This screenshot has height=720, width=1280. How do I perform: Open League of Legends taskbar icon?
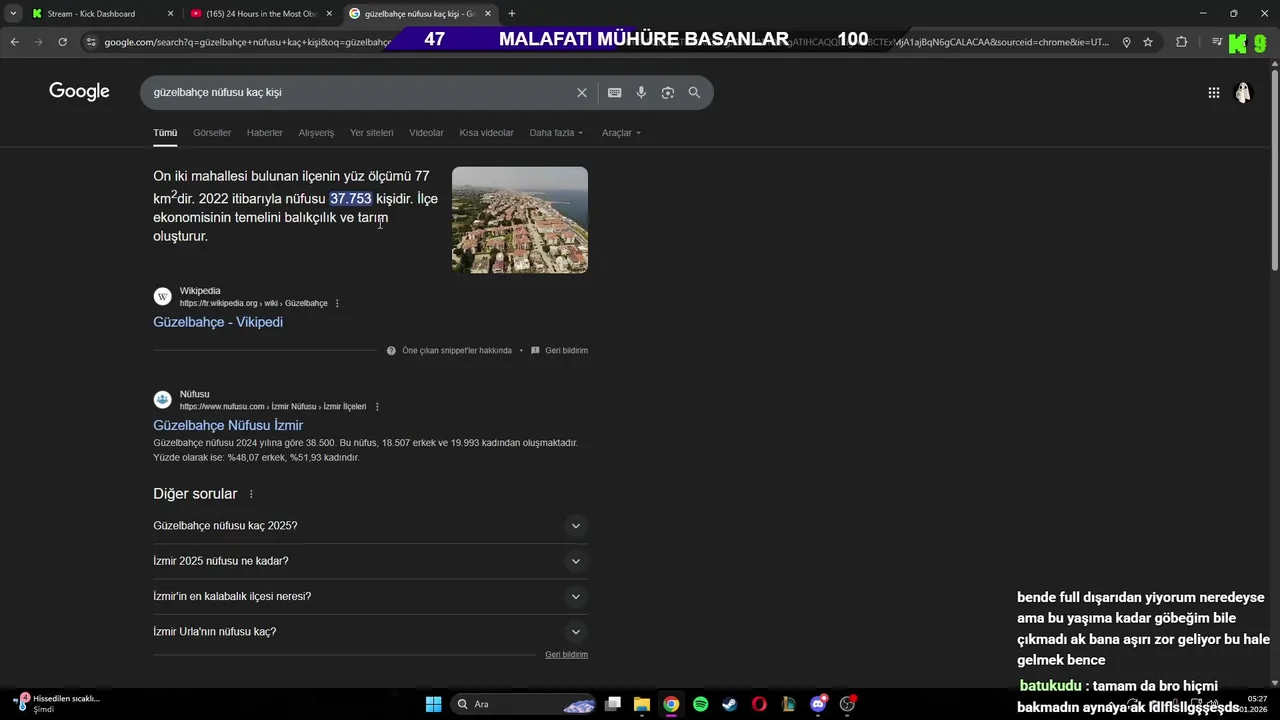[x=789, y=704]
